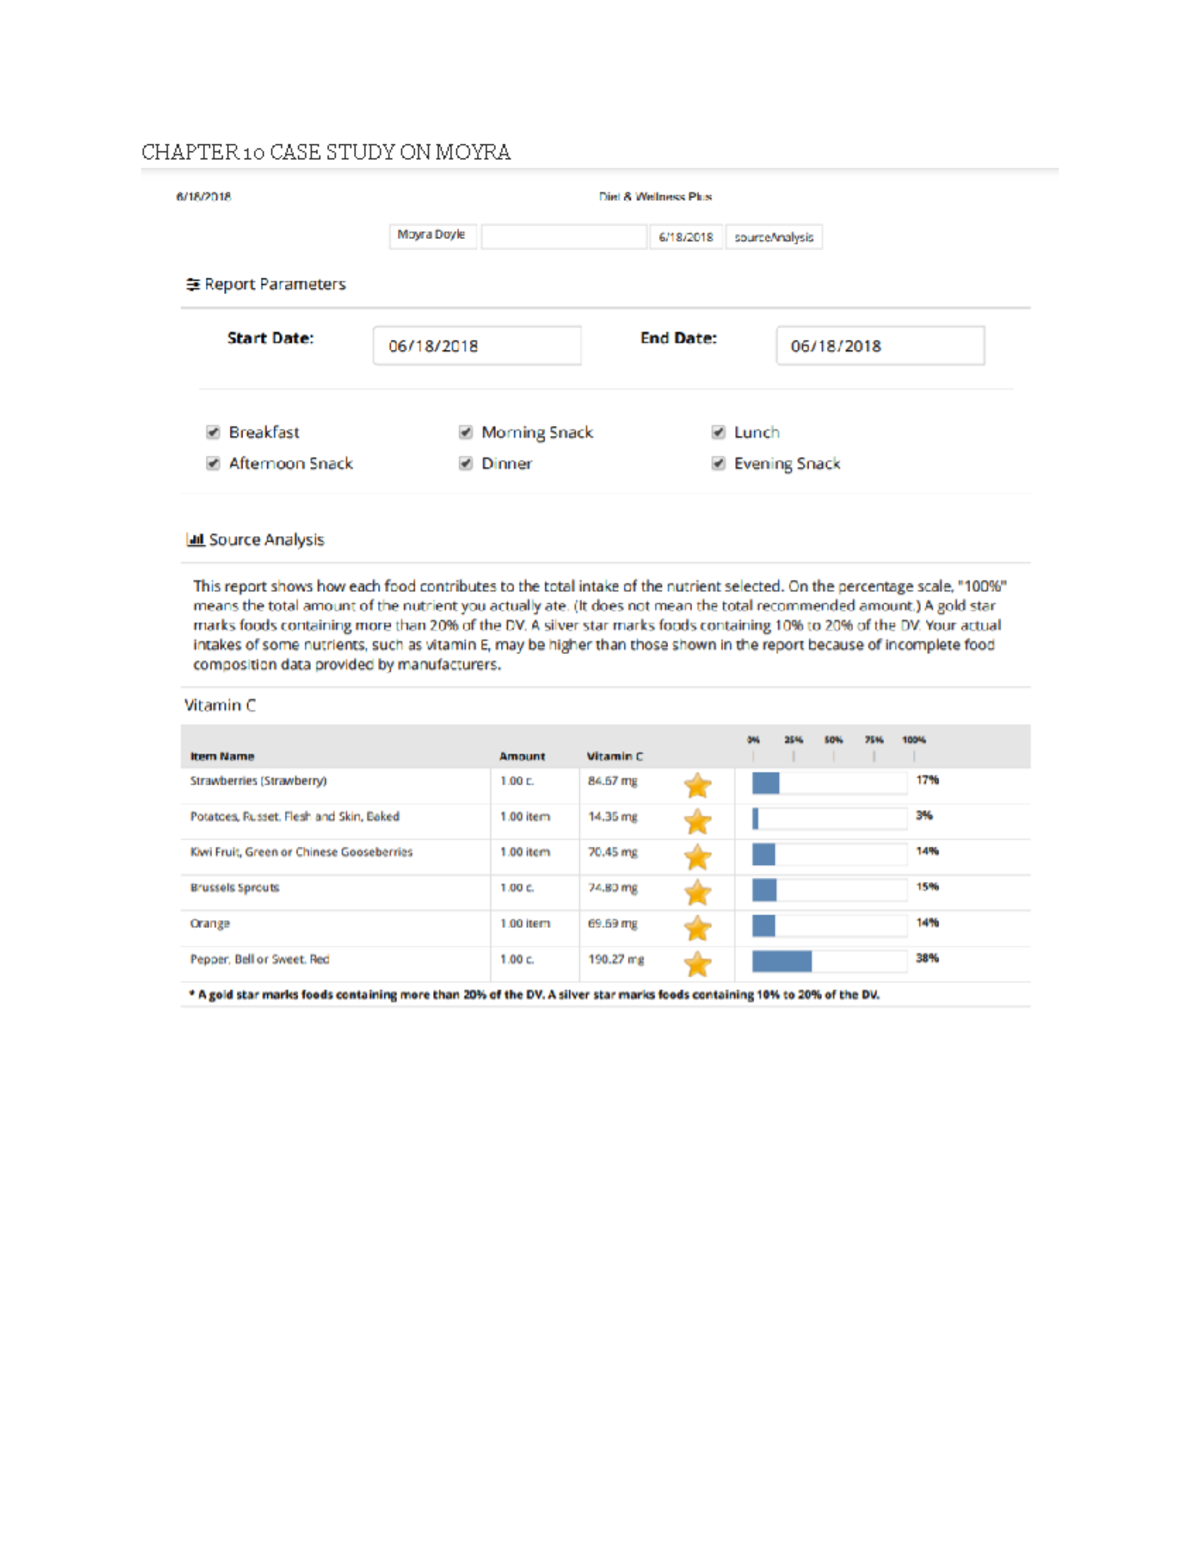Click the 69.69 mg value
The height and width of the screenshot is (1553, 1200).
click(x=612, y=924)
